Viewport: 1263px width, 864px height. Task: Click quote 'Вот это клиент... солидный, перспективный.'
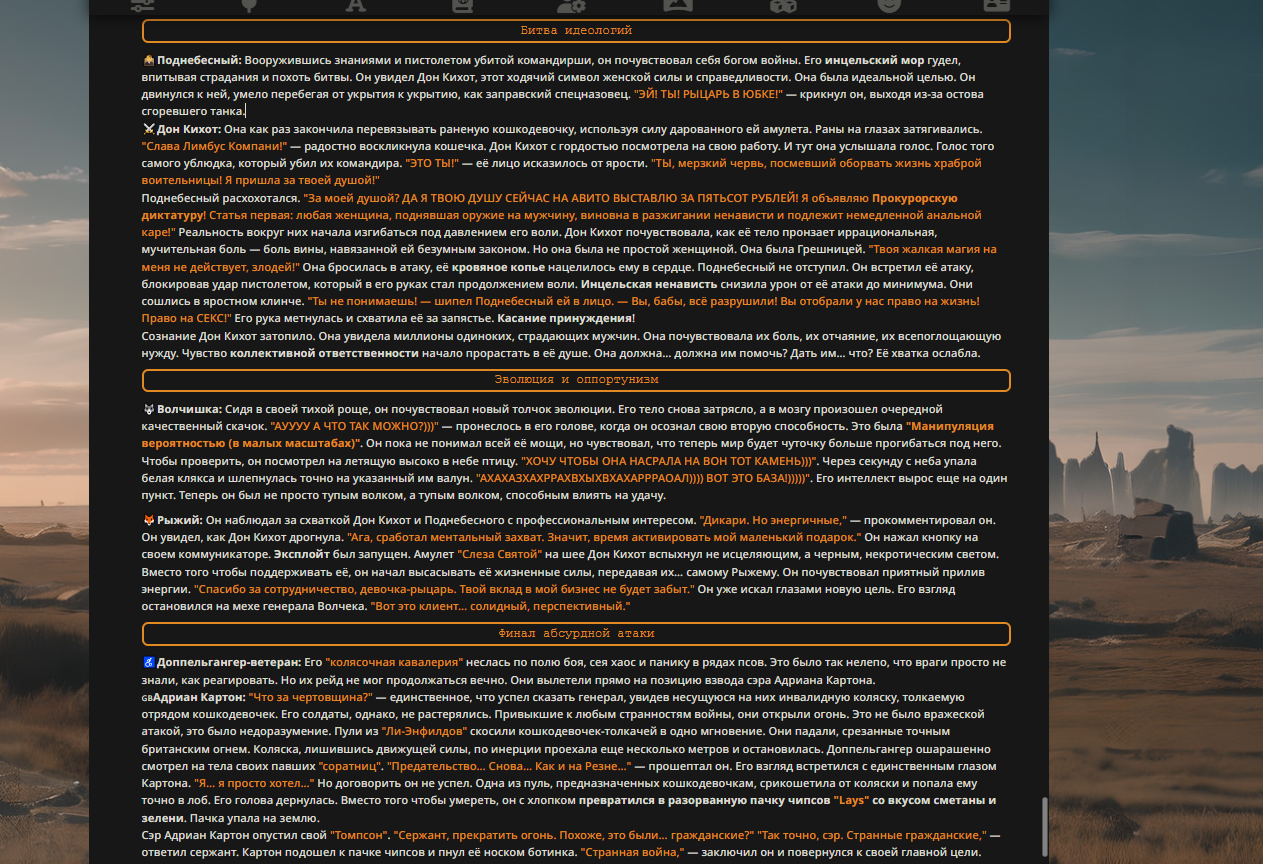[x=500, y=606]
